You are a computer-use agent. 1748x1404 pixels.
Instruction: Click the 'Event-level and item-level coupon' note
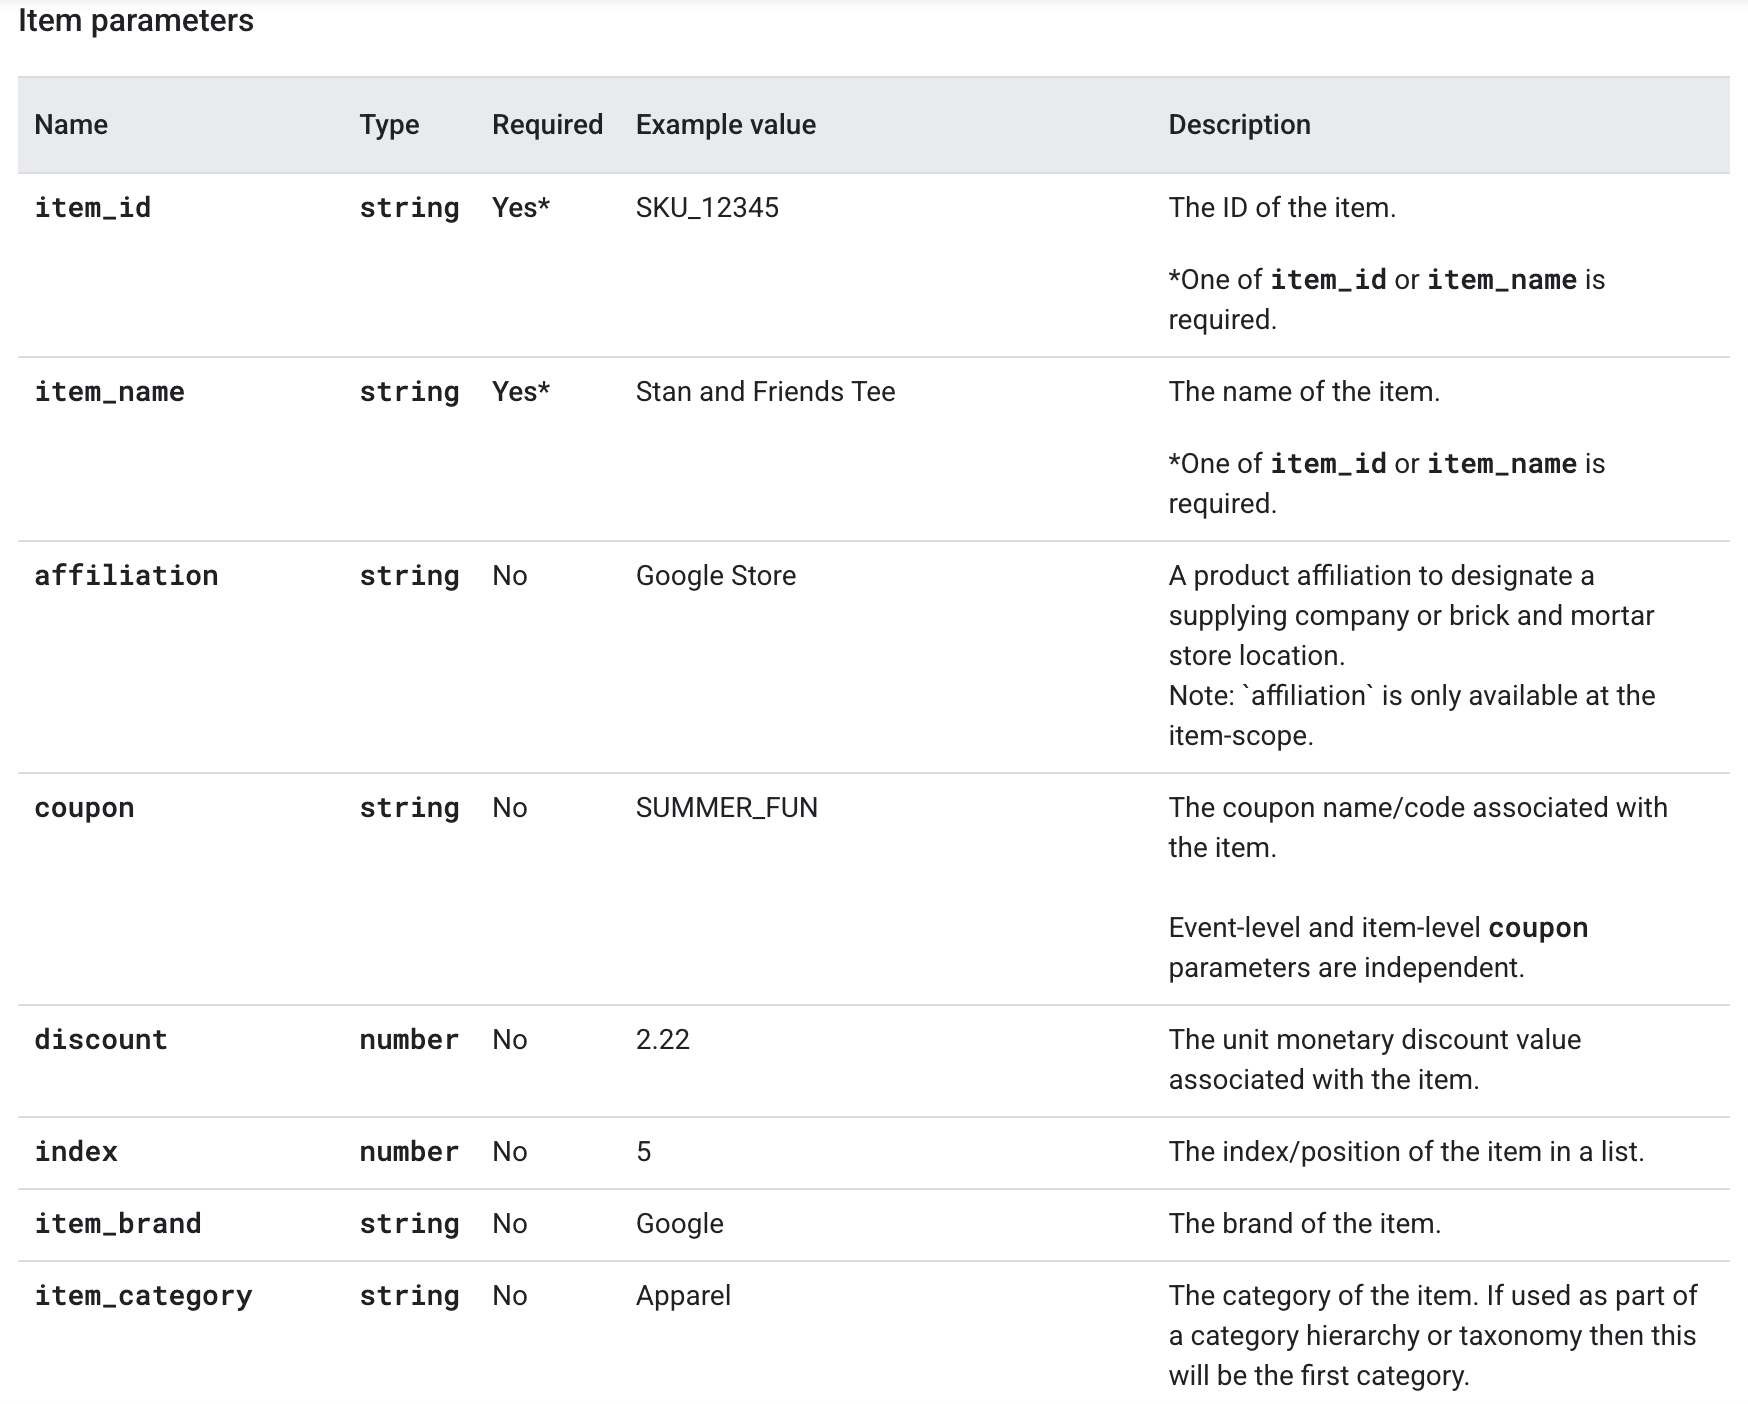[x=1378, y=947]
